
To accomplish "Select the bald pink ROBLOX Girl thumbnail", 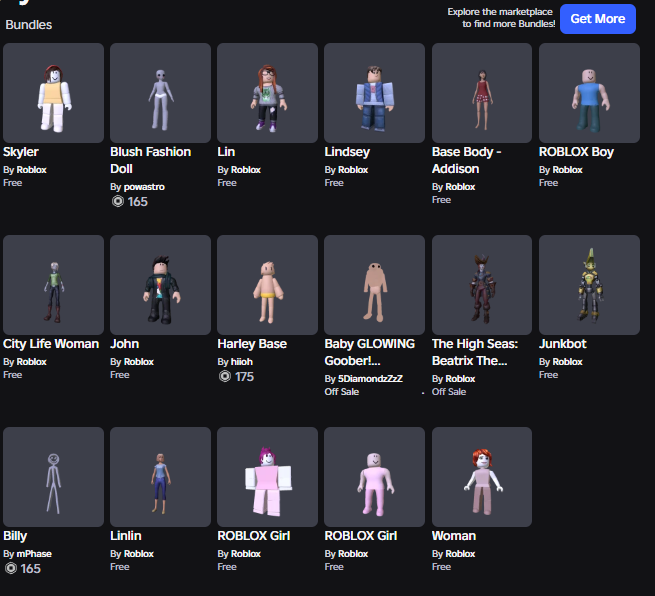I will point(374,477).
